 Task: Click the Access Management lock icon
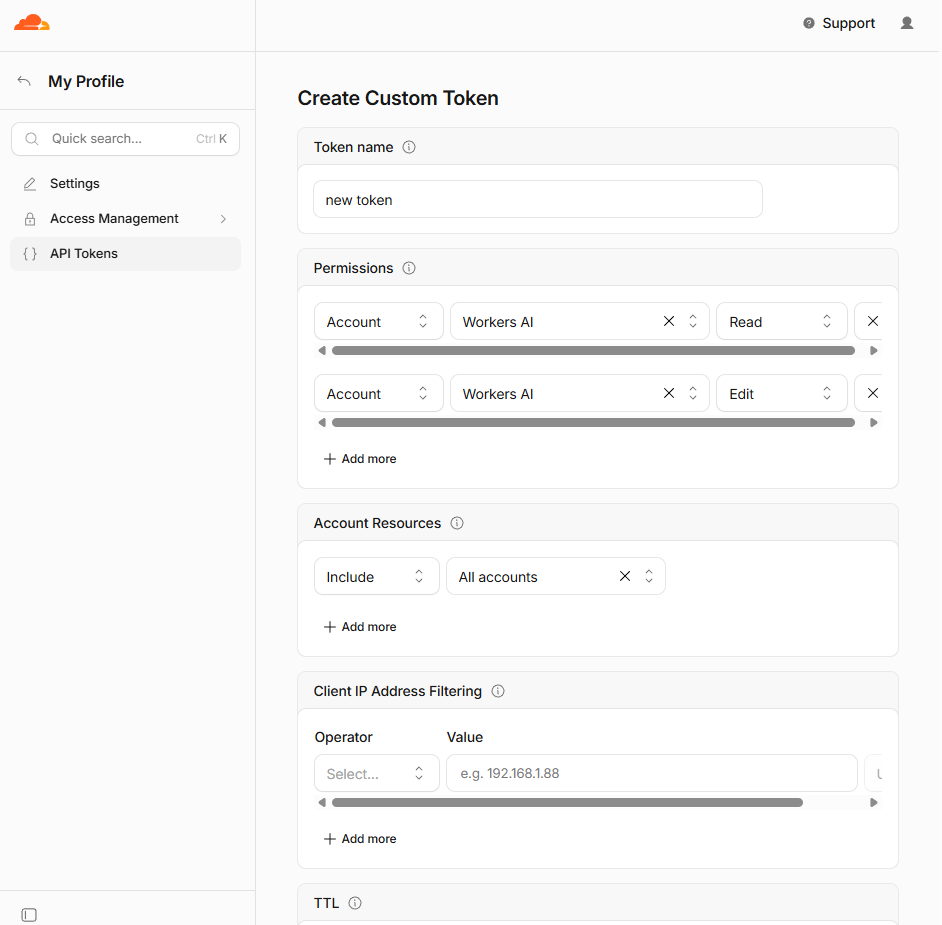[30, 219]
